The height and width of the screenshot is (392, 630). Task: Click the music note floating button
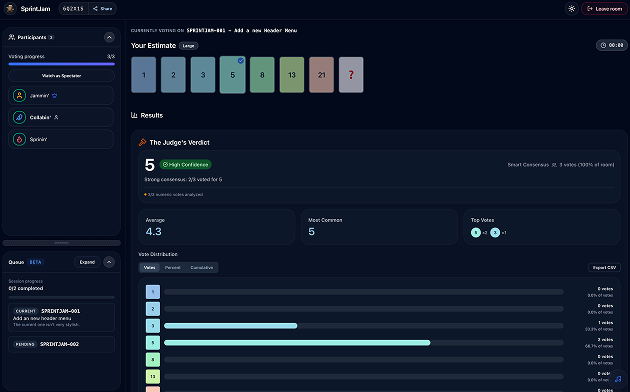click(618, 379)
